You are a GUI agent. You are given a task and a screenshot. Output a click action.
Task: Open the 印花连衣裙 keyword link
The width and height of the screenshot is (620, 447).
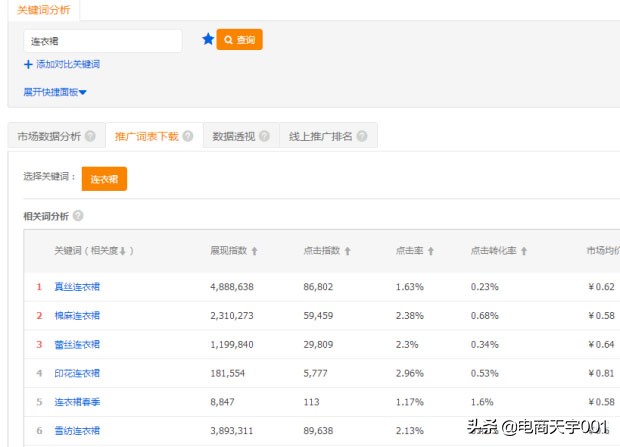[x=77, y=373]
